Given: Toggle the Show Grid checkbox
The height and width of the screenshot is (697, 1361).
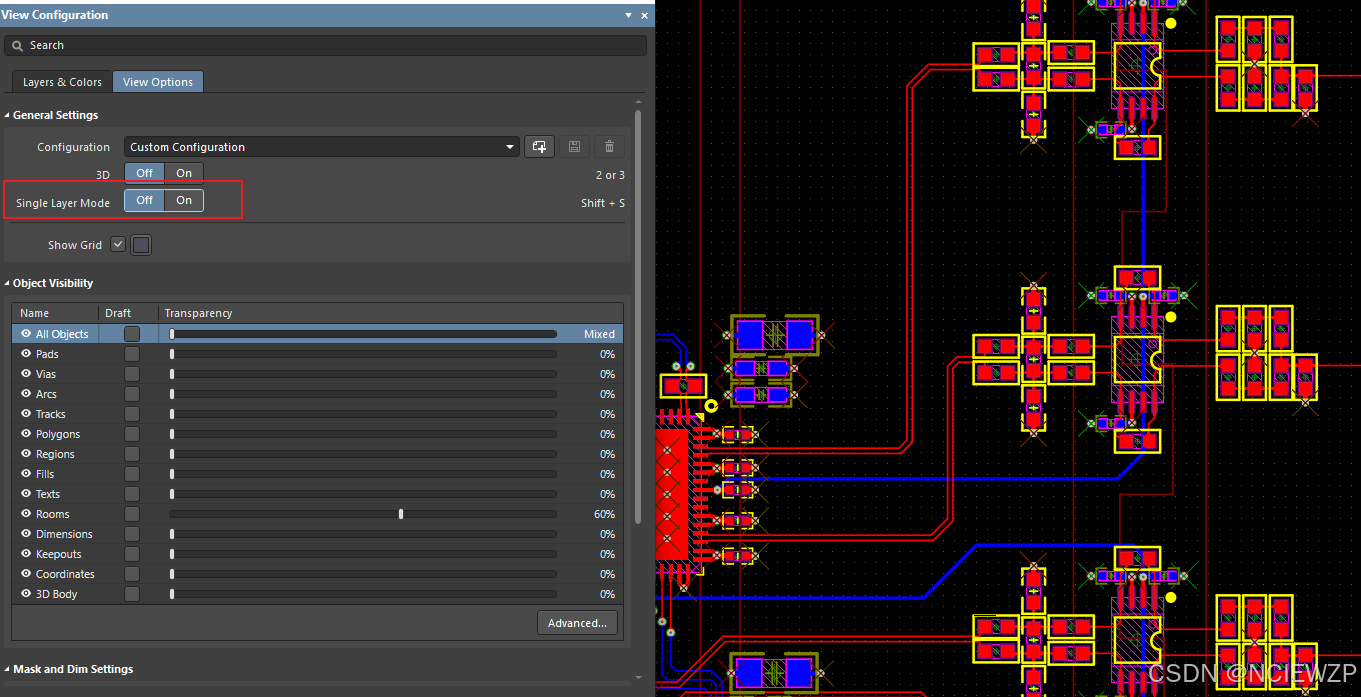Looking at the screenshot, I should 118,244.
